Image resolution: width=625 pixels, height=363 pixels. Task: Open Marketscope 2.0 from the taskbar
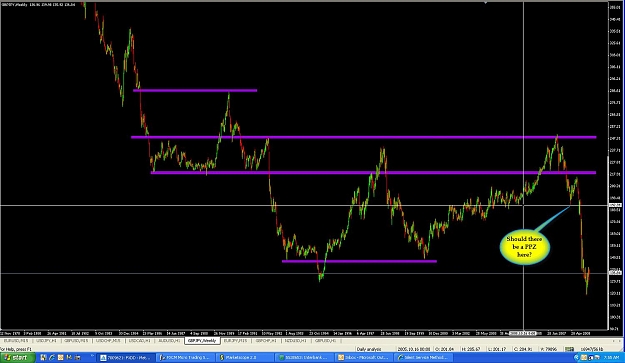click(244, 357)
